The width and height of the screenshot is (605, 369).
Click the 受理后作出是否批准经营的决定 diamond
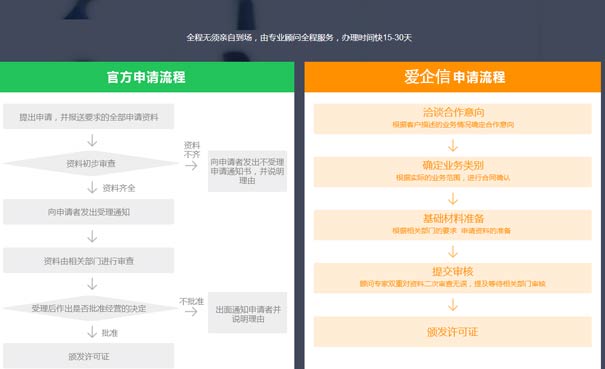pyautogui.click(x=91, y=308)
